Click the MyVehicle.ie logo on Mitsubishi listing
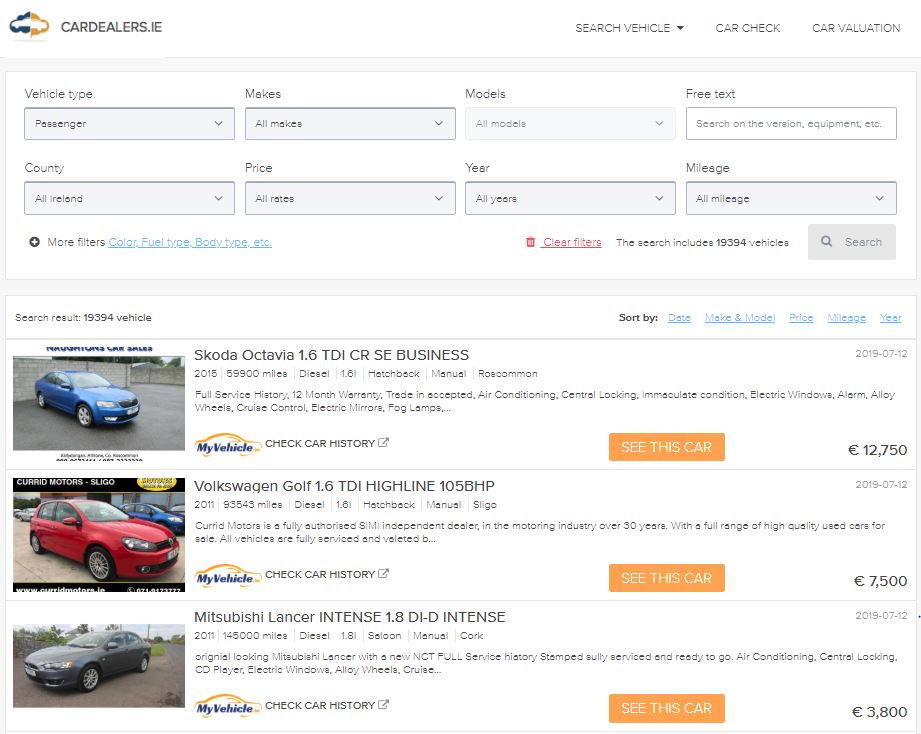Screen dimensions: 921x734 [x=227, y=706]
